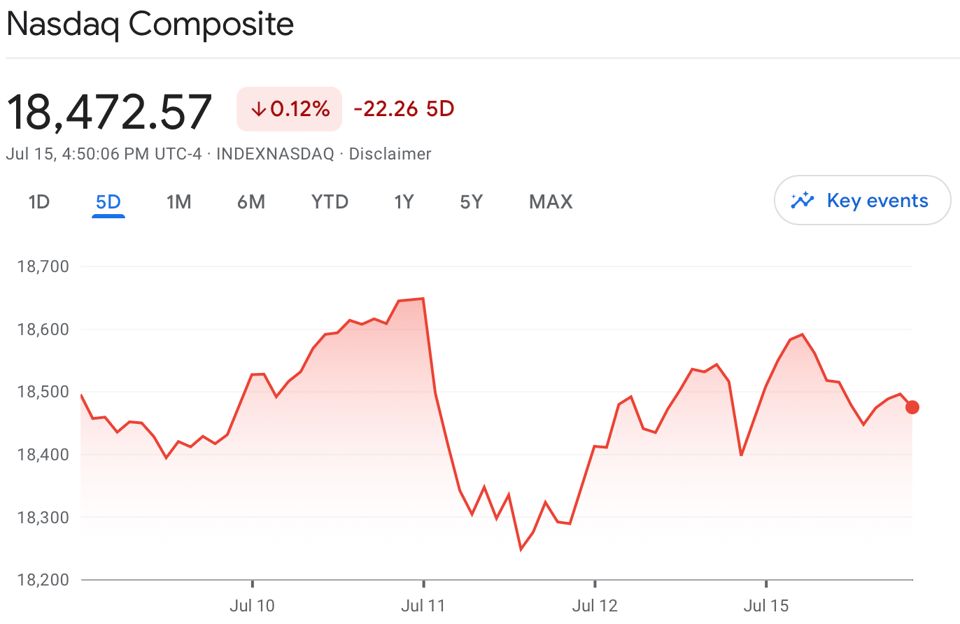This screenshot has width=960, height=624.
Task: Switch to the 6M range
Action: coord(251,201)
